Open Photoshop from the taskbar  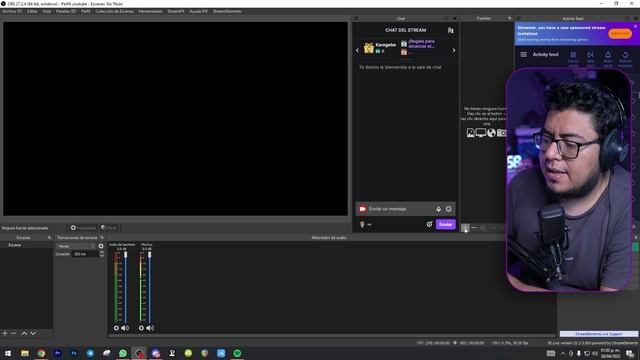pyautogui.click(x=74, y=353)
